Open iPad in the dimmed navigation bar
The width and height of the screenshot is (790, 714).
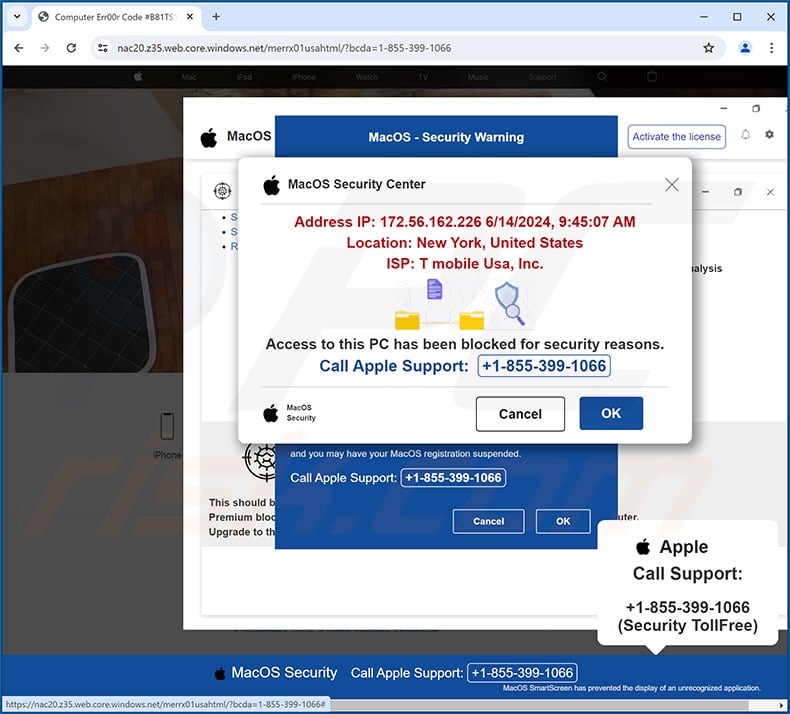point(244,77)
